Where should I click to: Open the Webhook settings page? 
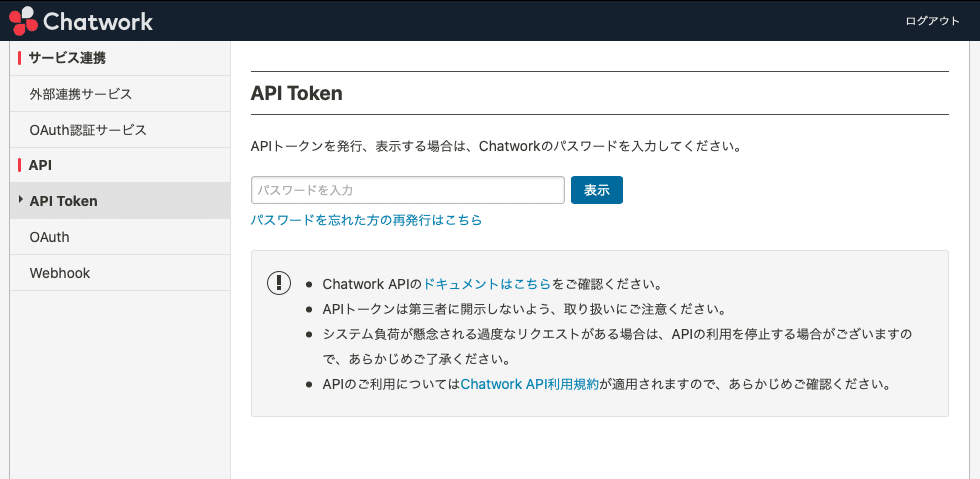pyautogui.click(x=60, y=273)
